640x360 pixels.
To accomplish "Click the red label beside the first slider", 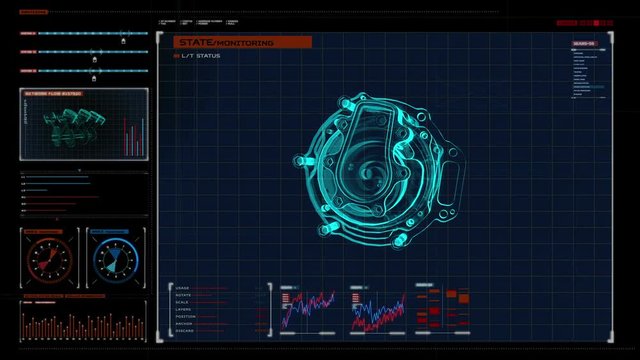I will point(28,33).
